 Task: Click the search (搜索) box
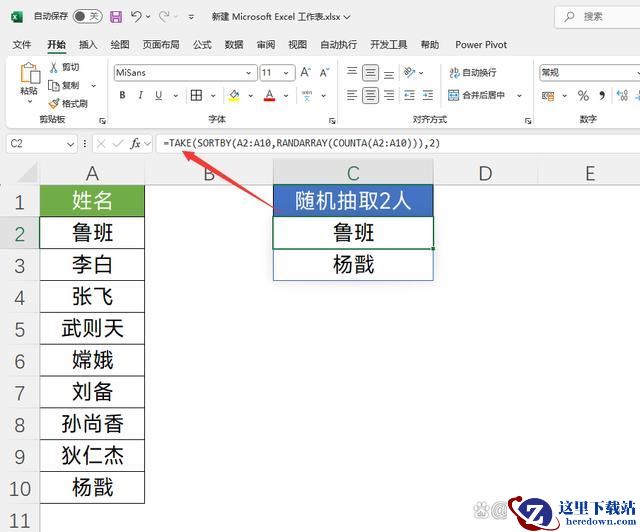tap(598, 17)
